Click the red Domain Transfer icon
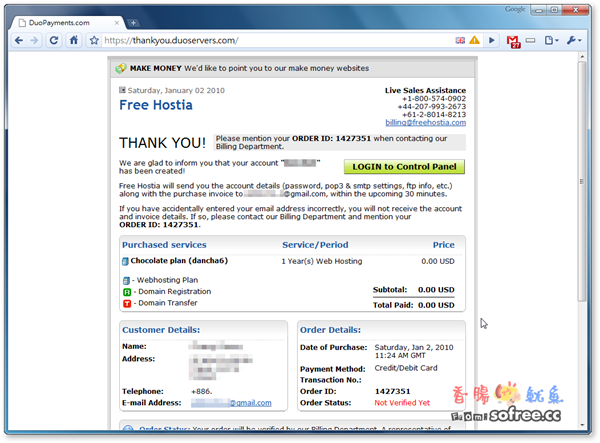 (x=127, y=303)
